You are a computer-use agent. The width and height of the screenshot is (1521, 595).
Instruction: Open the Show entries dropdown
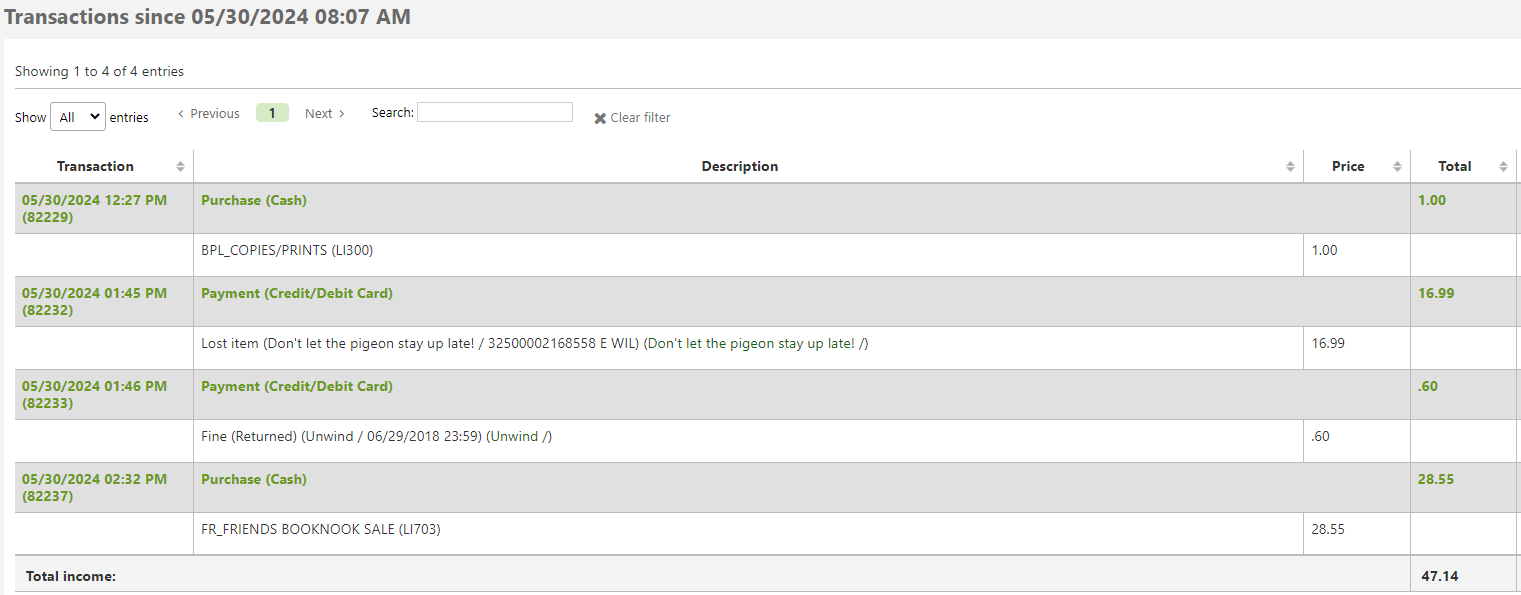tap(78, 117)
